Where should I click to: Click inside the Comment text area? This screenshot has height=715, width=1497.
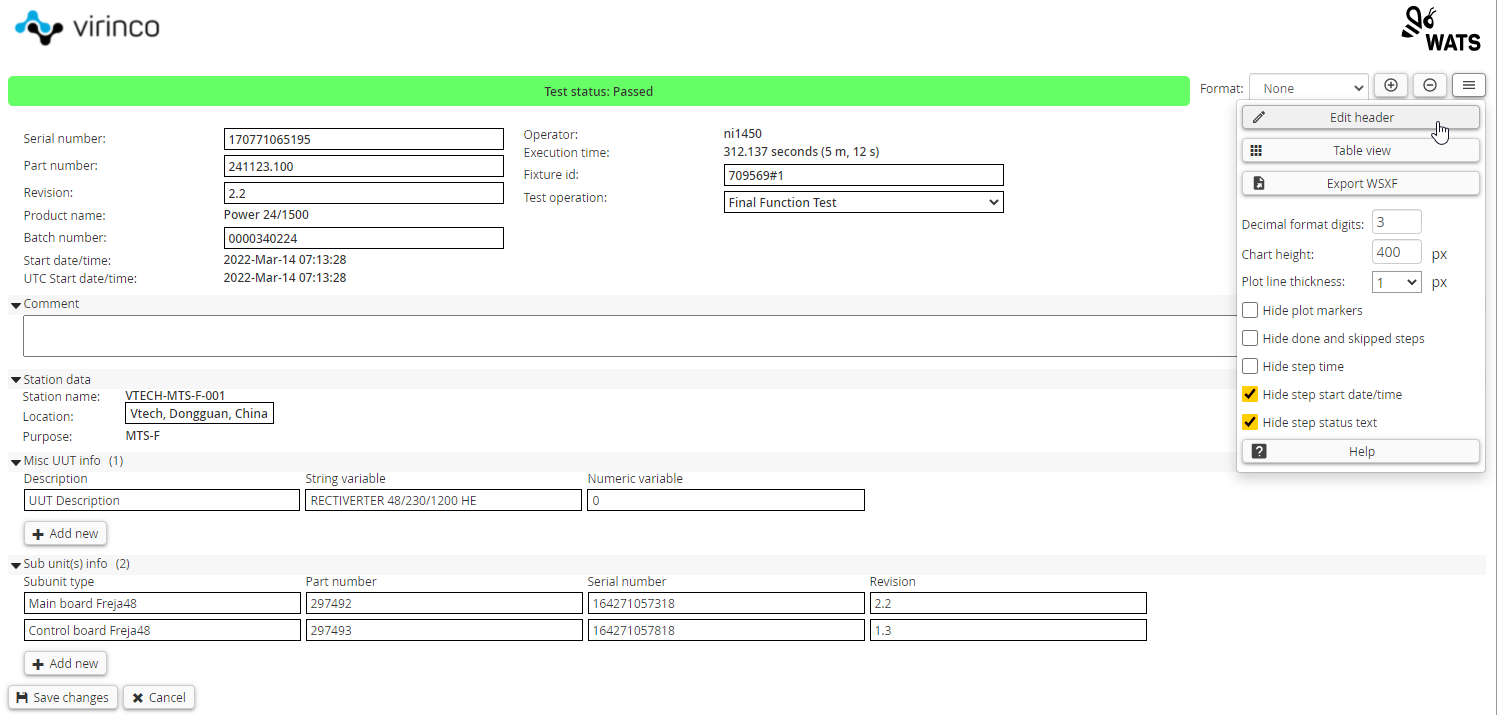(x=630, y=336)
